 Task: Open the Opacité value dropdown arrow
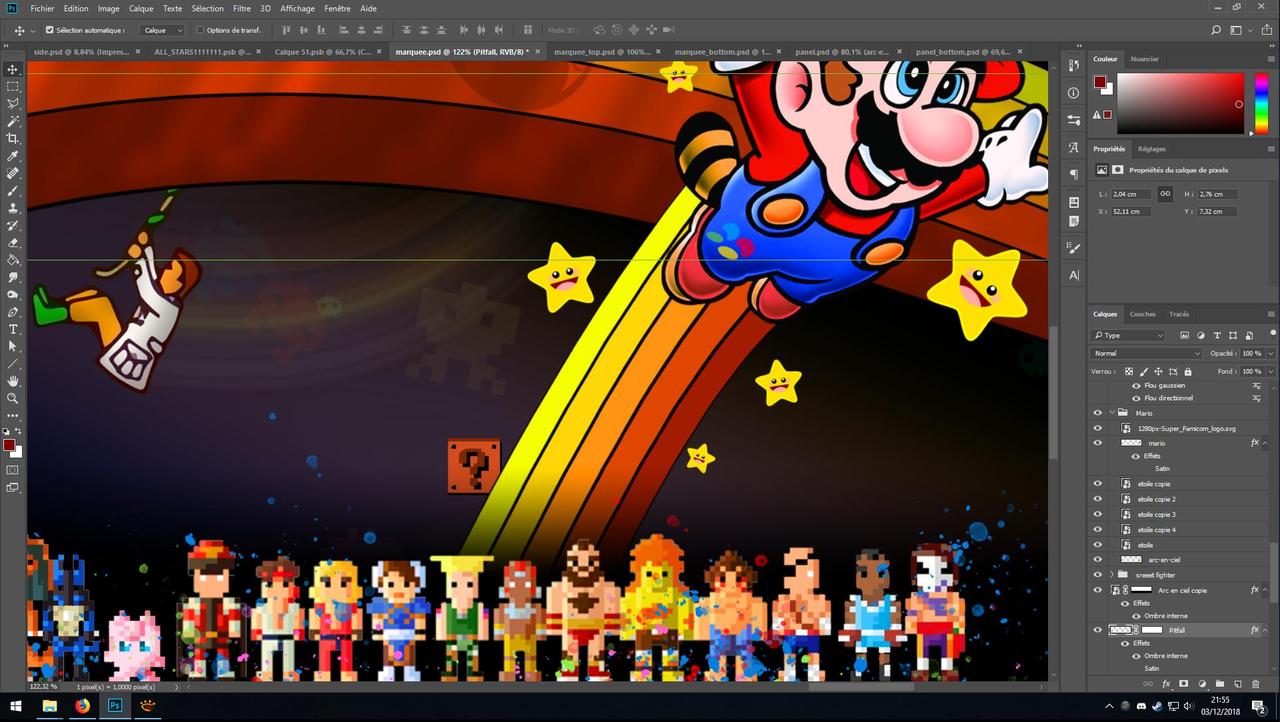(1271, 353)
